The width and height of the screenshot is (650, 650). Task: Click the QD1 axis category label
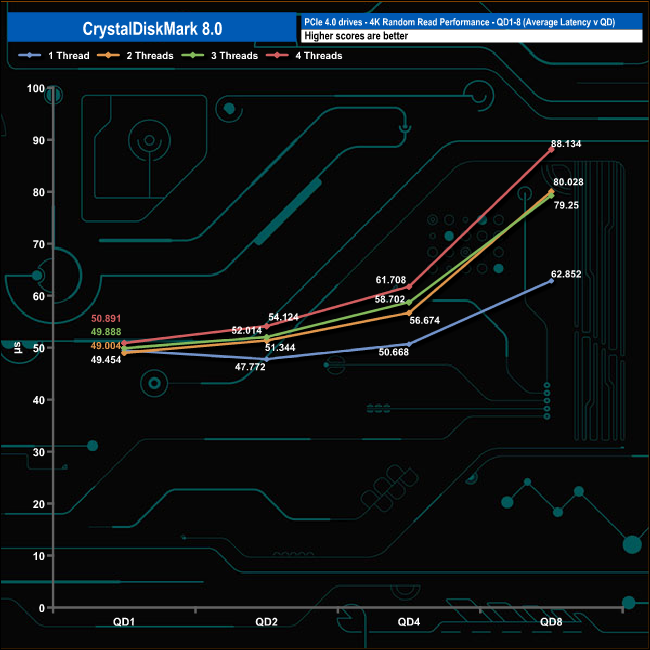point(124,622)
